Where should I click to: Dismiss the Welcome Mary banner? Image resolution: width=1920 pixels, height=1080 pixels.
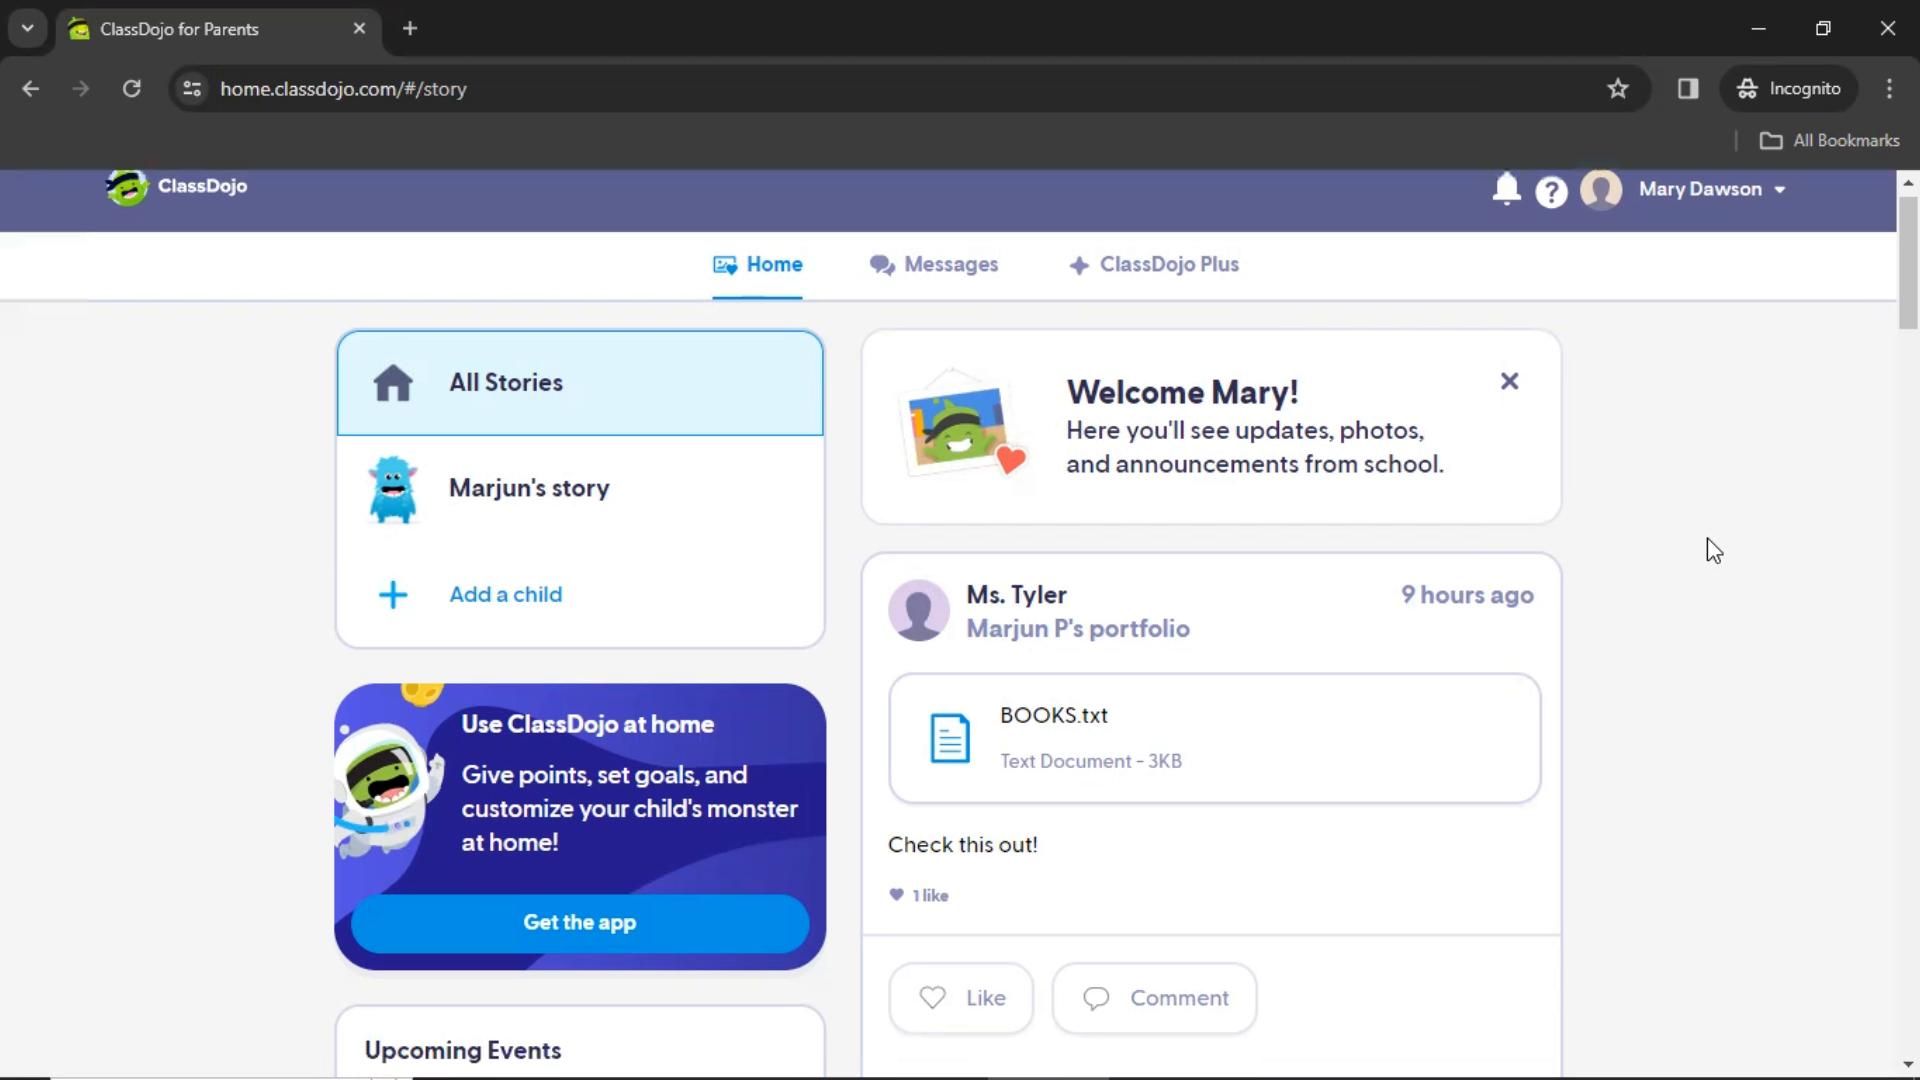(1509, 381)
